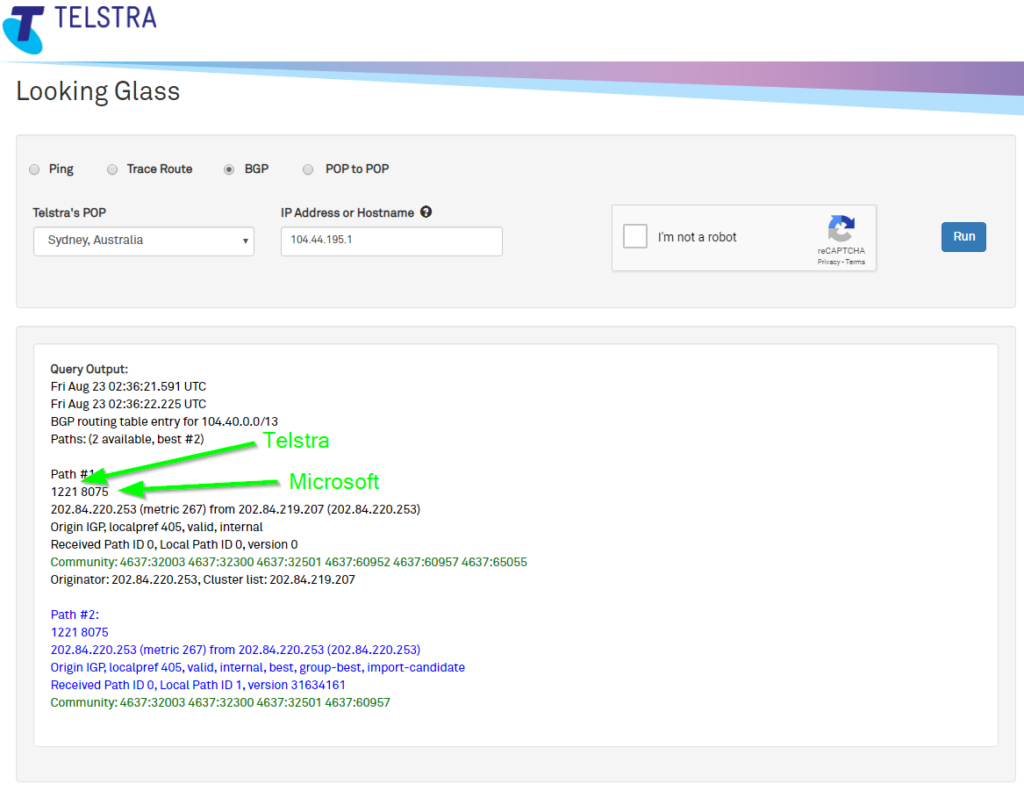
Task: Open the Telstra's POP dropdown
Action: pos(144,241)
